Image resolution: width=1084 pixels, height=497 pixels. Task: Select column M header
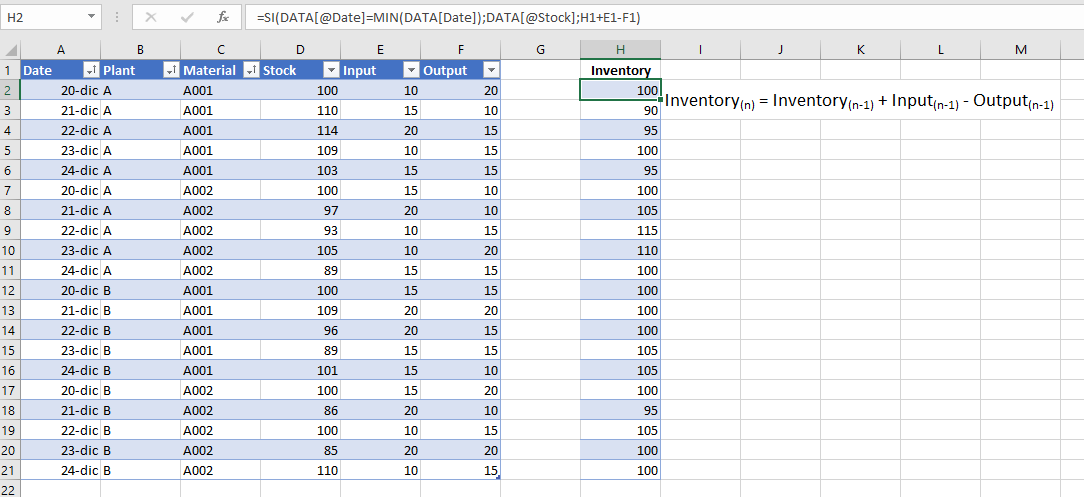tap(1020, 50)
